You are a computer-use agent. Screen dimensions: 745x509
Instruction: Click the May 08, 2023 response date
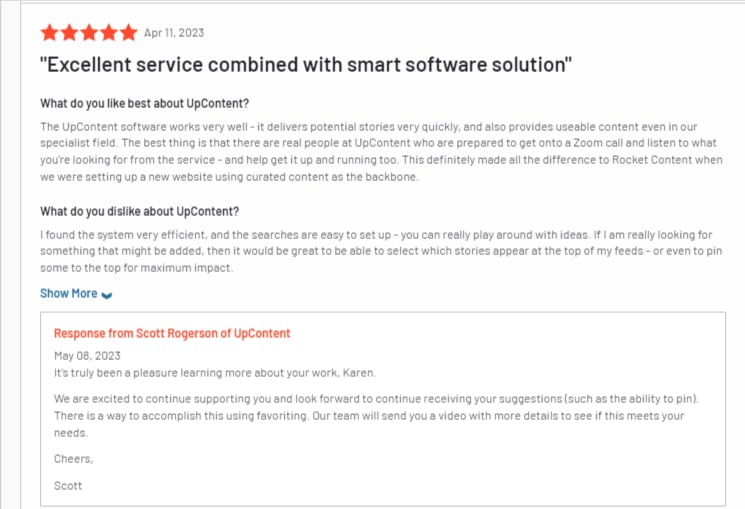[x=87, y=355]
